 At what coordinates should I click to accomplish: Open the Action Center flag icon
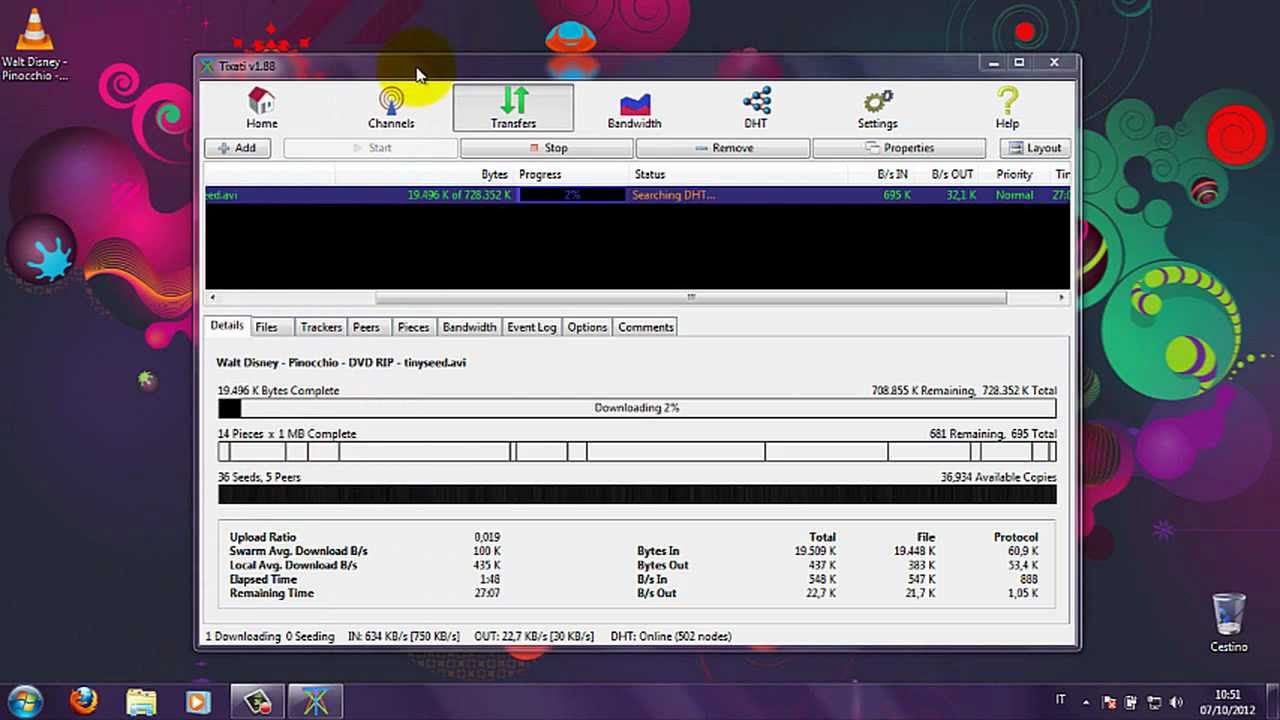(1109, 702)
